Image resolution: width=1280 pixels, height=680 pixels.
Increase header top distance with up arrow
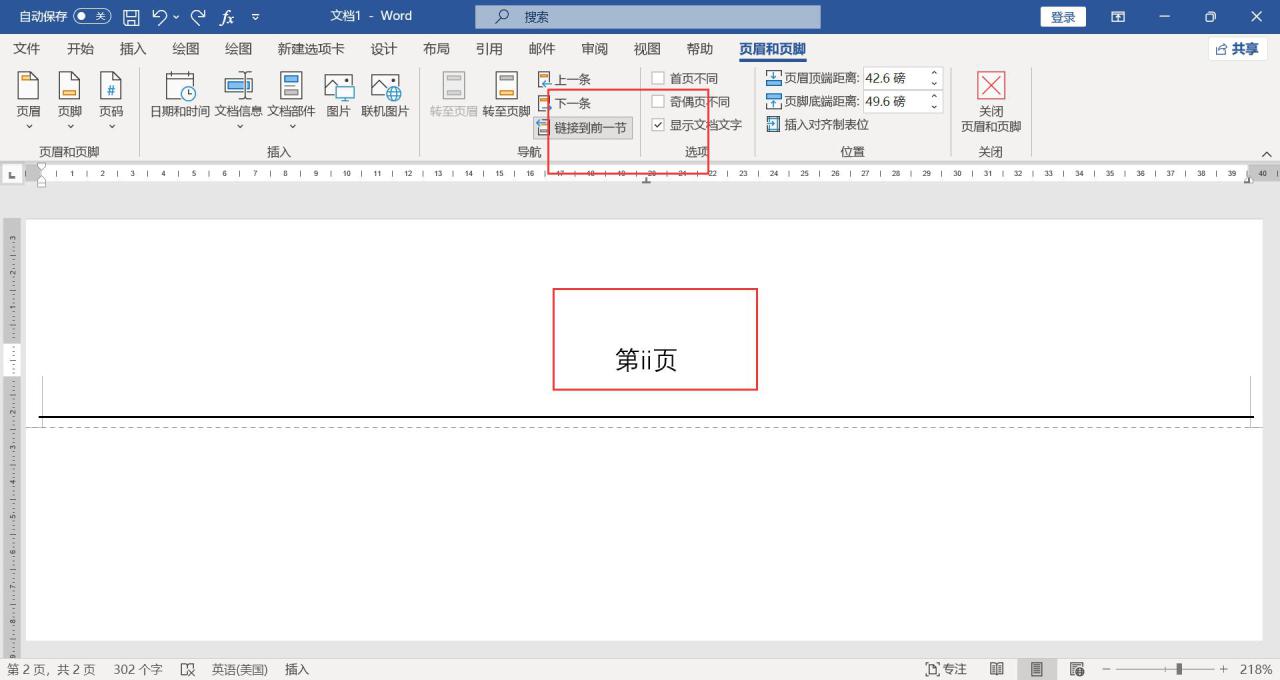point(935,73)
